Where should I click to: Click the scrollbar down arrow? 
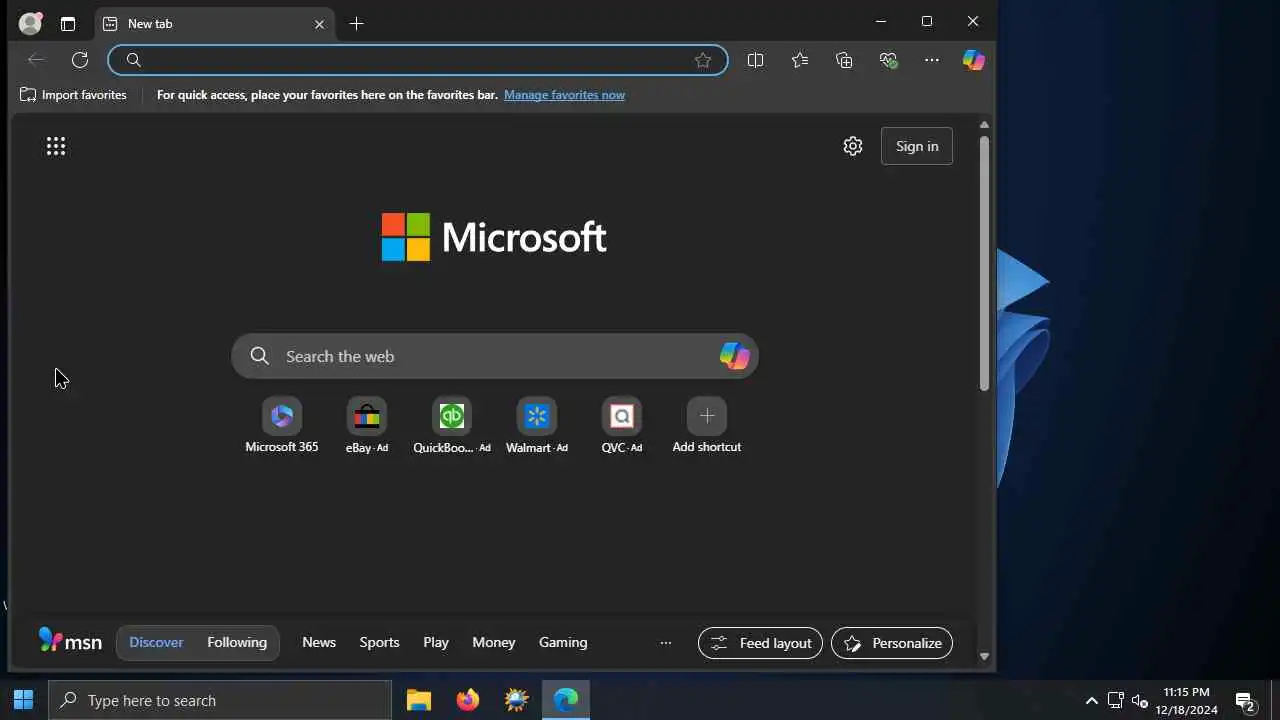tap(984, 657)
